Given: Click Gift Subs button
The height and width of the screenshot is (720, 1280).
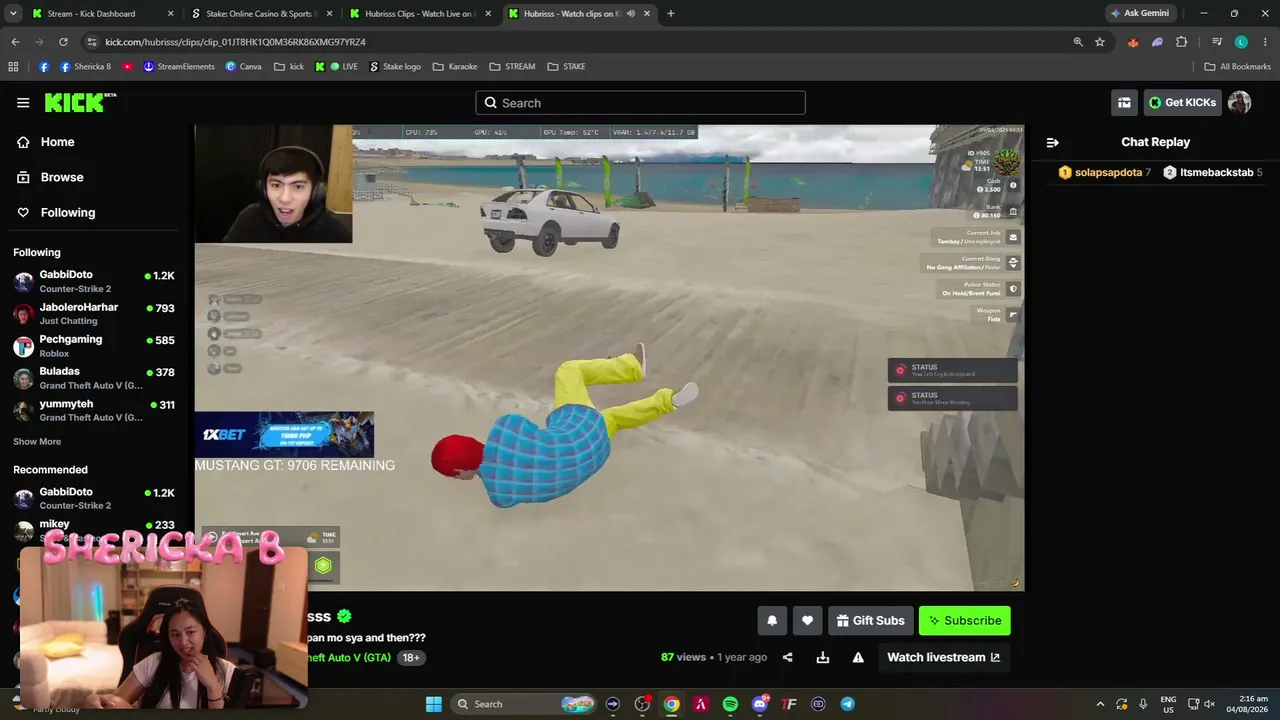Looking at the screenshot, I should point(870,621).
